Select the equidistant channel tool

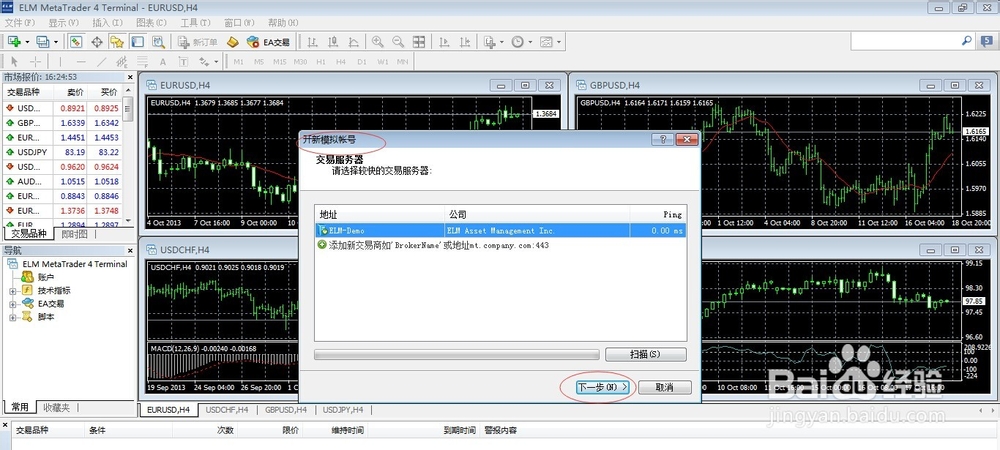[x=121, y=62]
